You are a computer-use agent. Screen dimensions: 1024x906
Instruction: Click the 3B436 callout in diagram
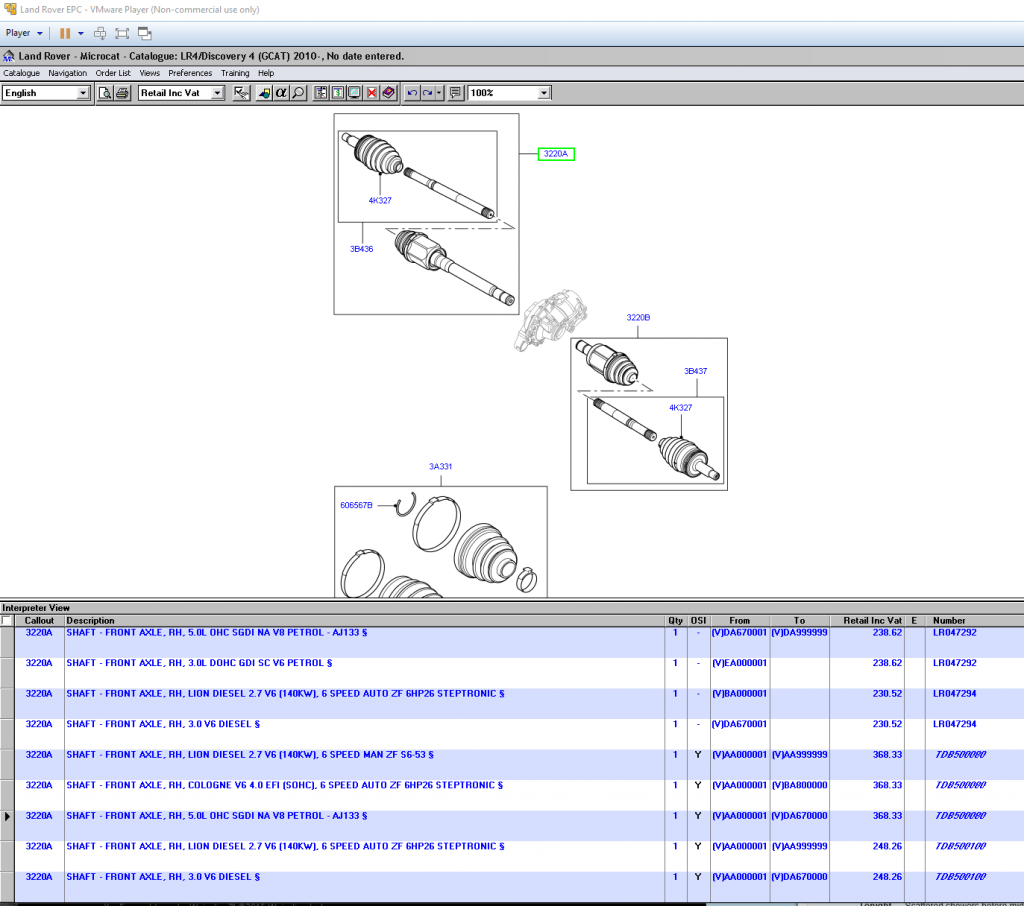click(361, 249)
